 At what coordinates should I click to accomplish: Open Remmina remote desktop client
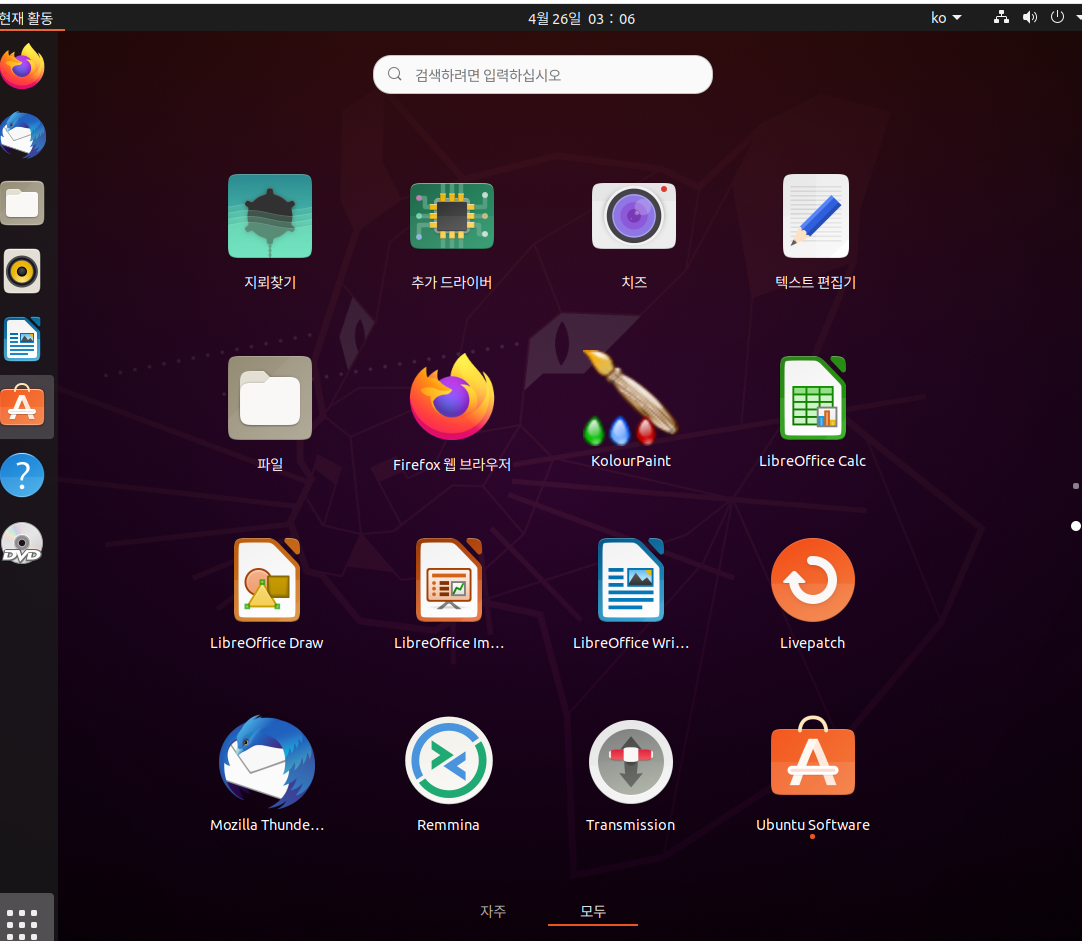(x=449, y=761)
